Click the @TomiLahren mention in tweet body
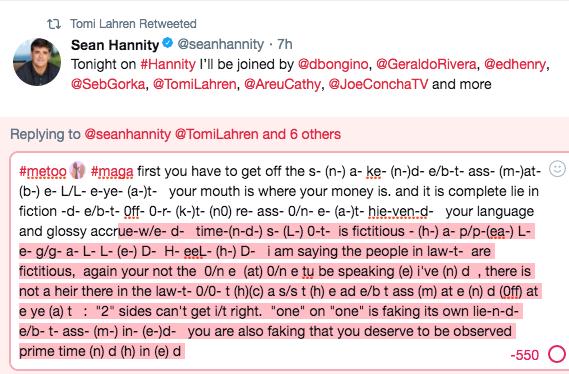This screenshot has height=374, width=569. 195,85
